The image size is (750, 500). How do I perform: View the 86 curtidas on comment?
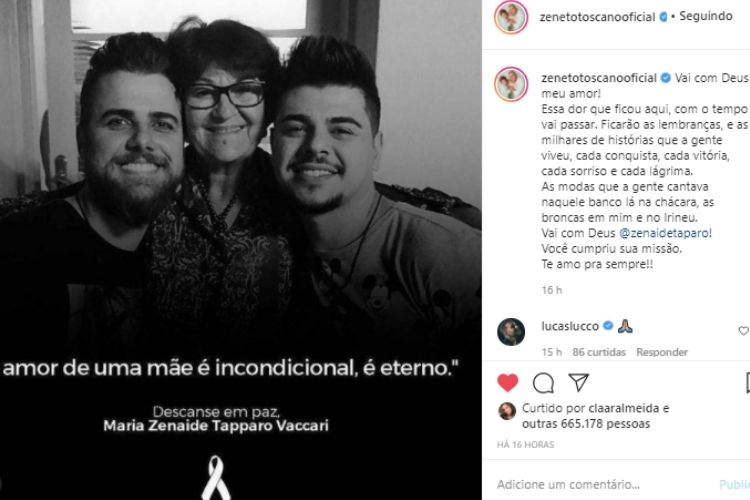coord(599,352)
